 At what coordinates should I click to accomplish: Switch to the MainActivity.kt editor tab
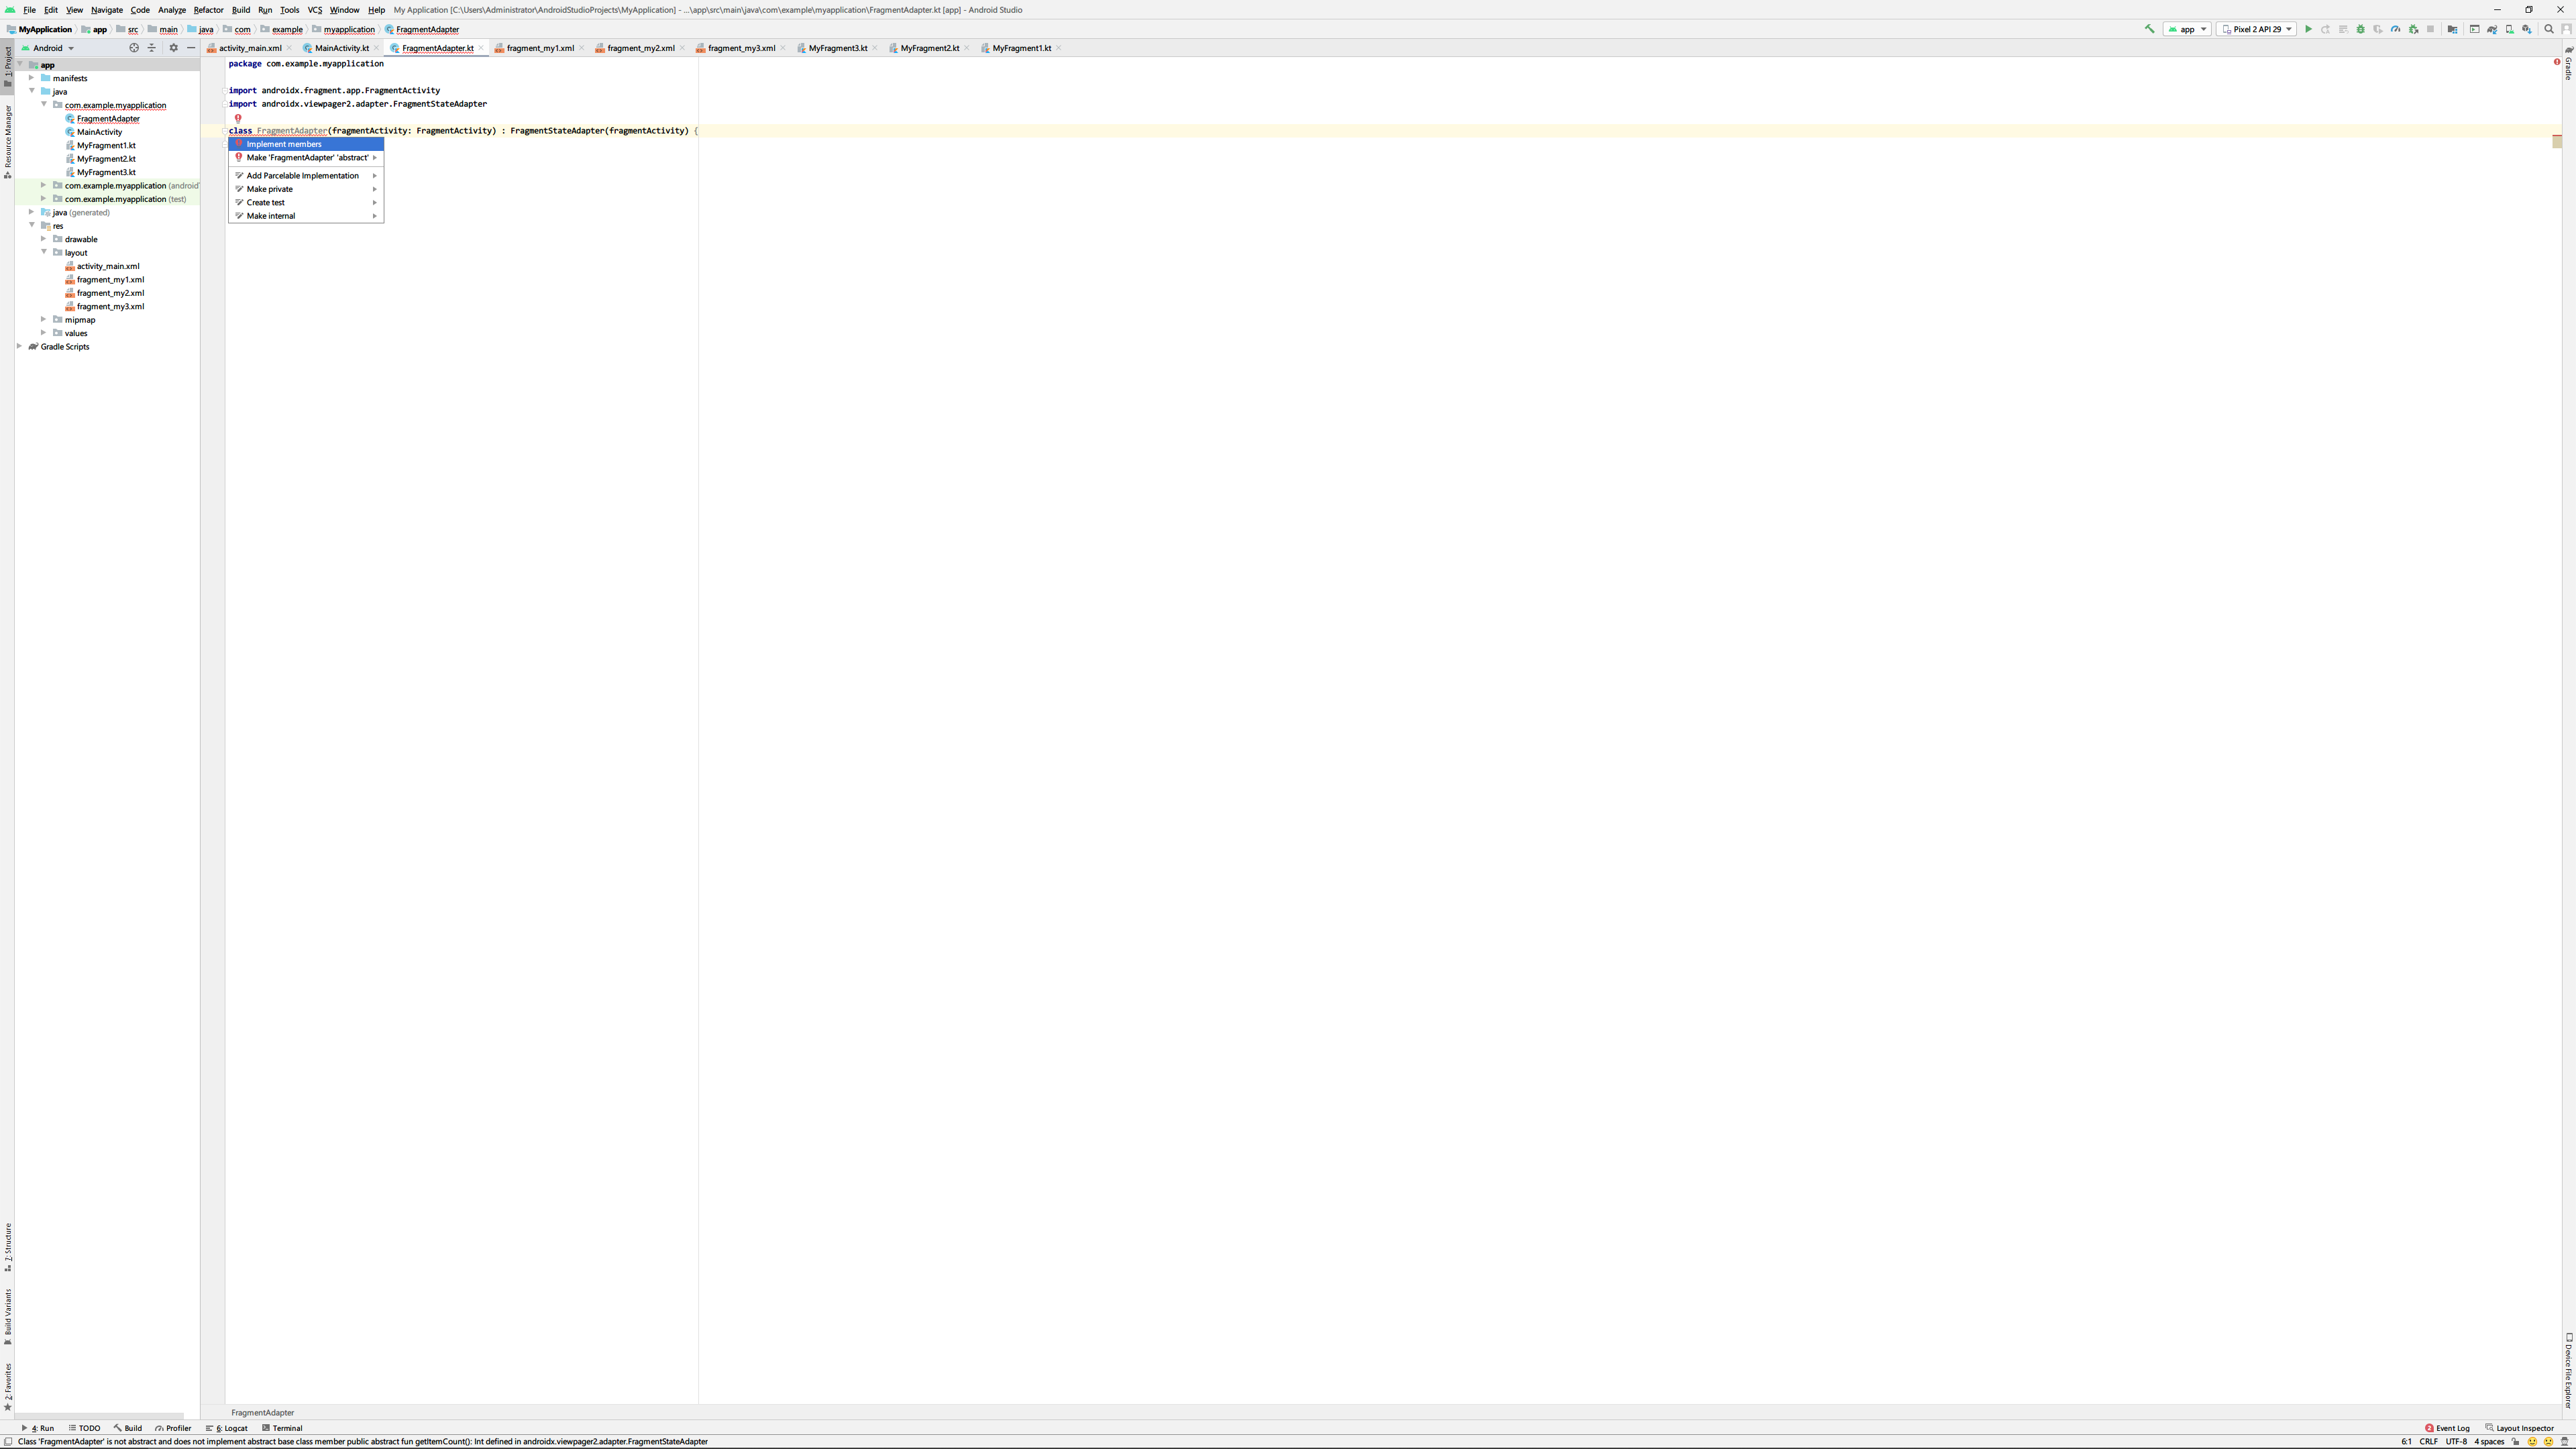pos(341,48)
